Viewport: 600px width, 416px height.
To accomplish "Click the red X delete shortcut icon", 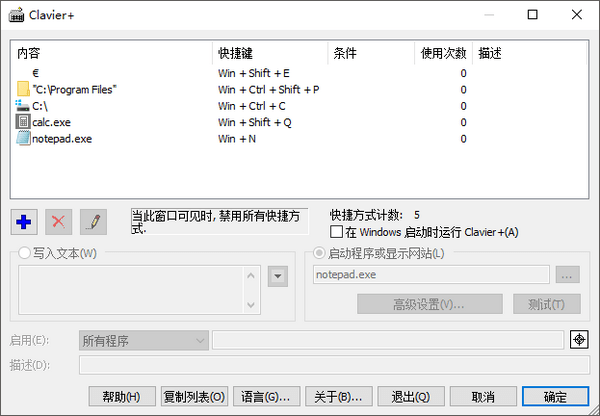I will coord(59,220).
